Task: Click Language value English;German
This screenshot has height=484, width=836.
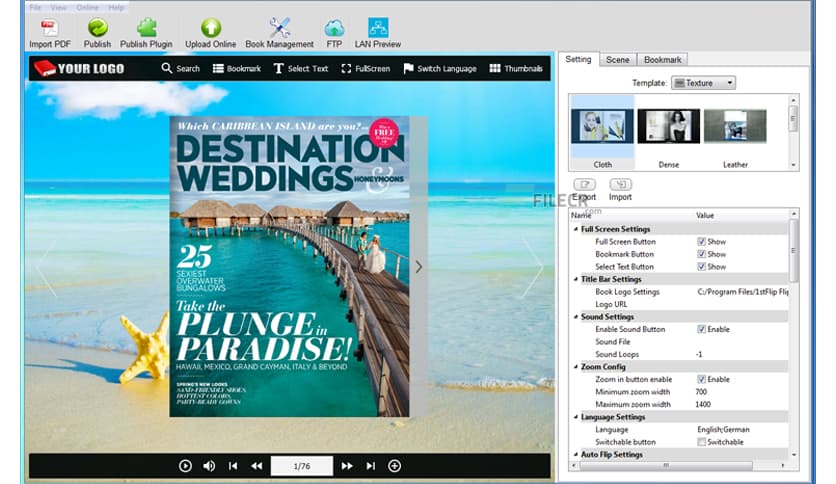Action: 724,430
